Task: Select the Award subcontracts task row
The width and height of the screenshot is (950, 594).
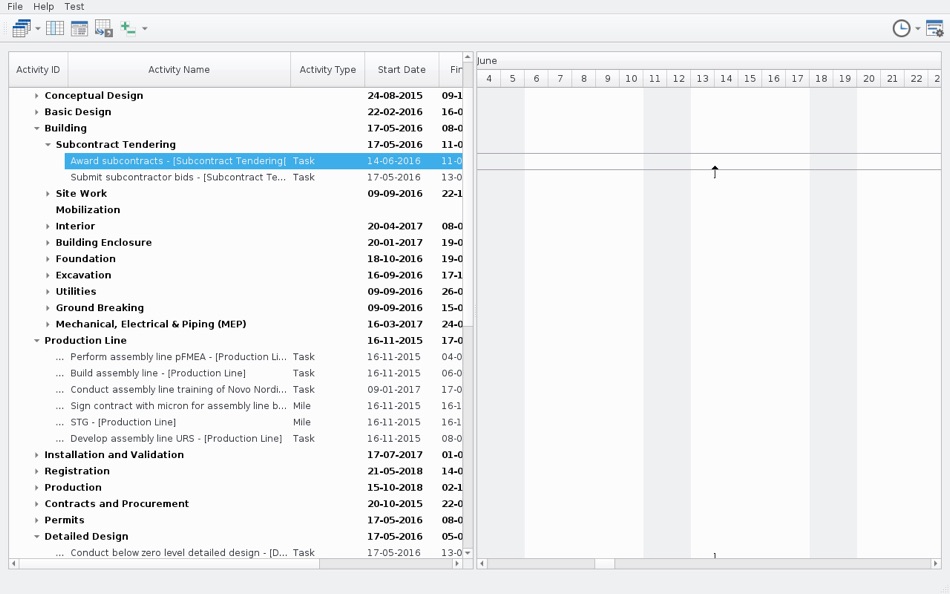Action: tap(264, 161)
